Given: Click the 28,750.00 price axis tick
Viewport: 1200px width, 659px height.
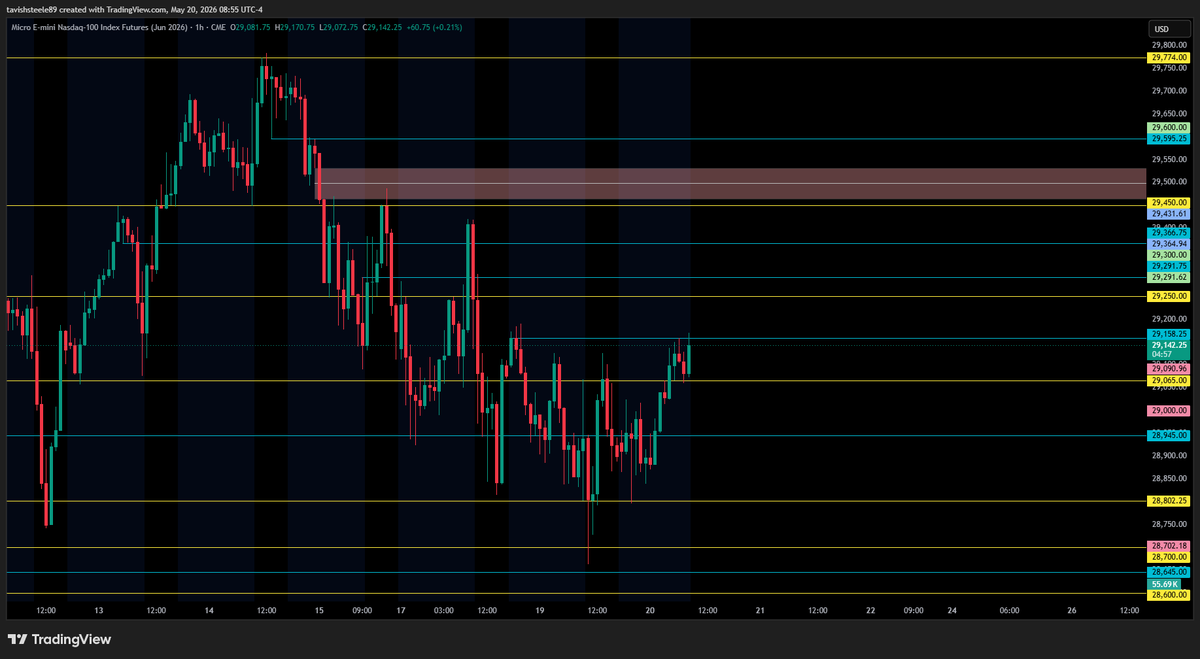Looking at the screenshot, I should (1169, 524).
